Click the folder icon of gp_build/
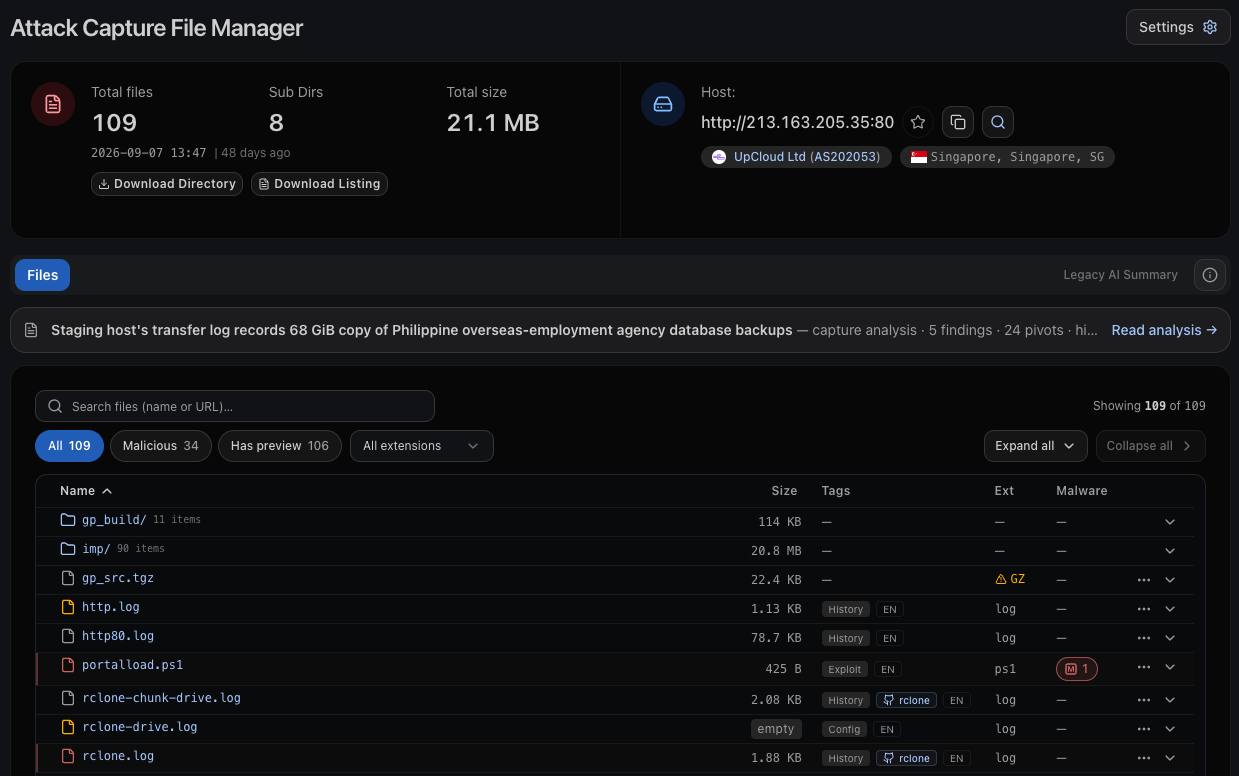 coord(68,520)
